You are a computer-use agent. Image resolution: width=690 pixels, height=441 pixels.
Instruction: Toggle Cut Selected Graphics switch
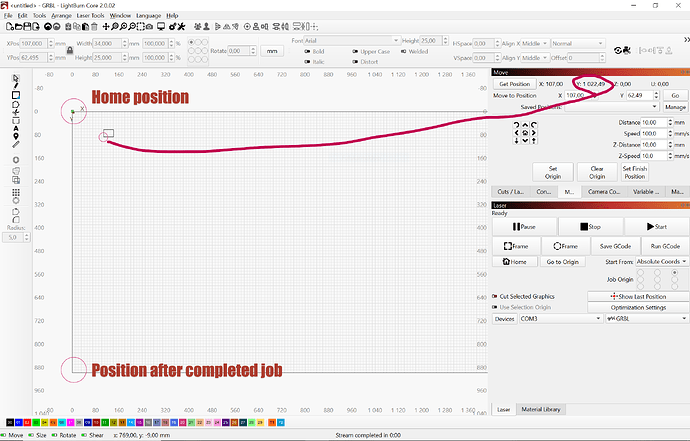(x=495, y=297)
